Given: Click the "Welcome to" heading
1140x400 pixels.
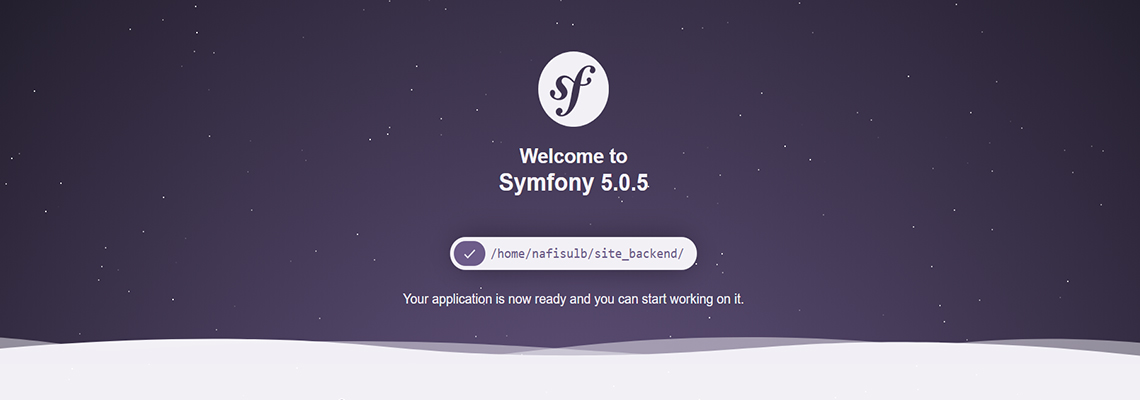Looking at the screenshot, I should (573, 156).
